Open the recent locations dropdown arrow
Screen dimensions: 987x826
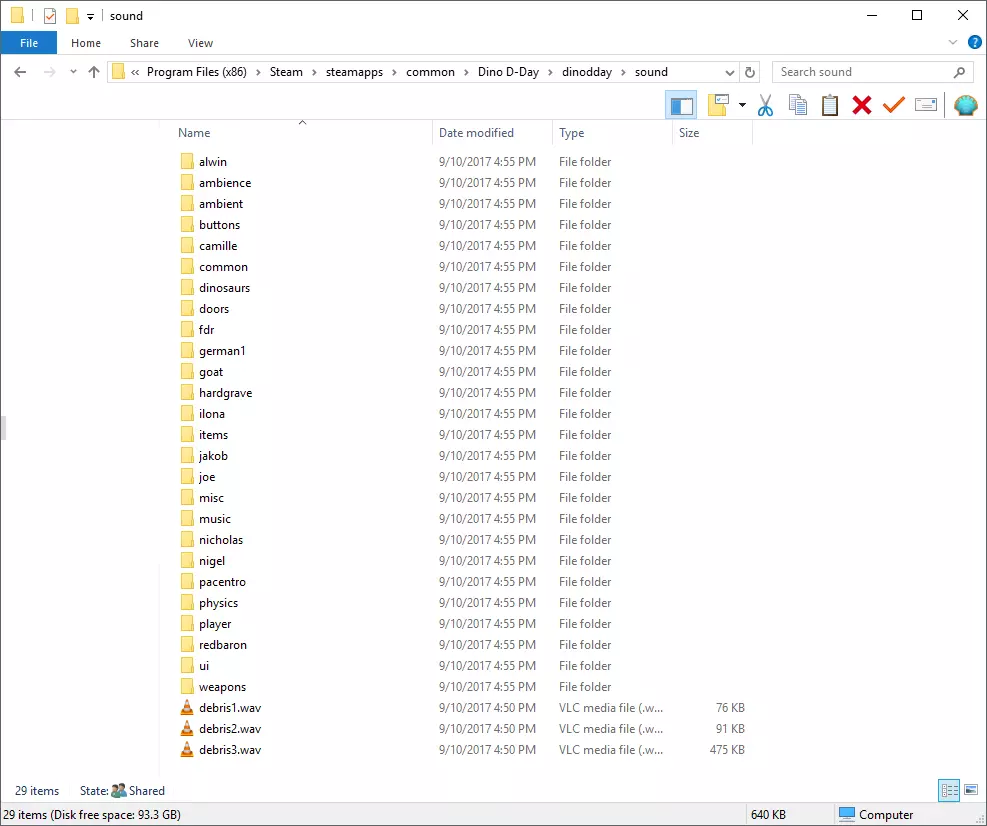click(x=73, y=72)
